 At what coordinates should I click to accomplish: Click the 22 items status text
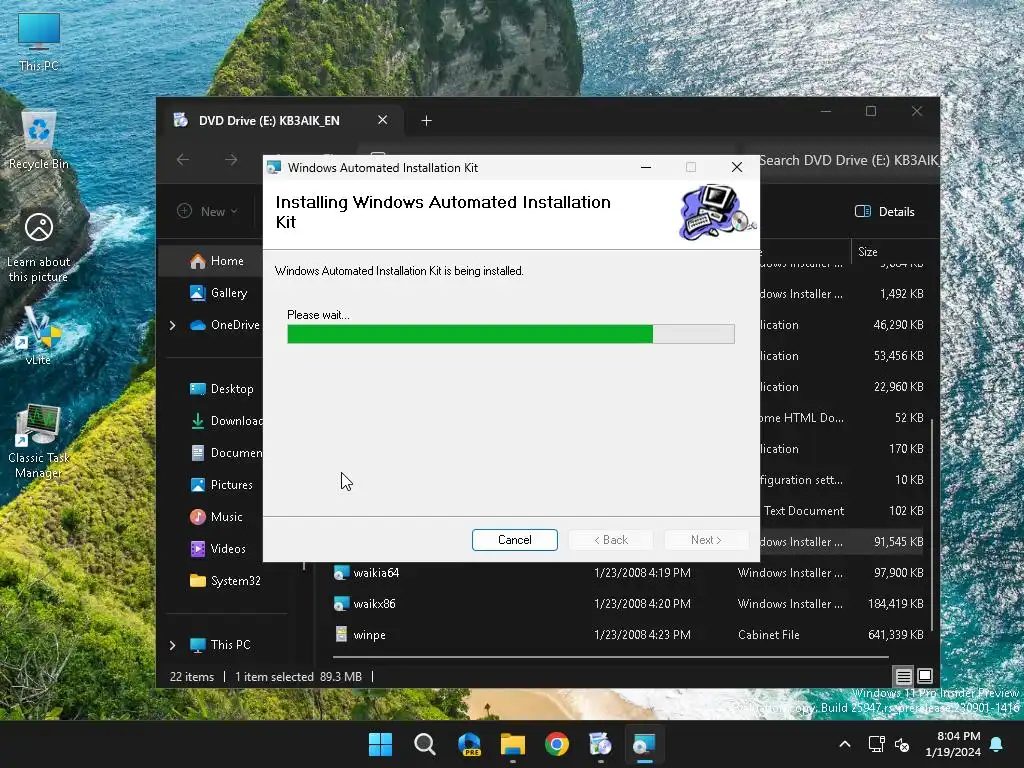(192, 677)
